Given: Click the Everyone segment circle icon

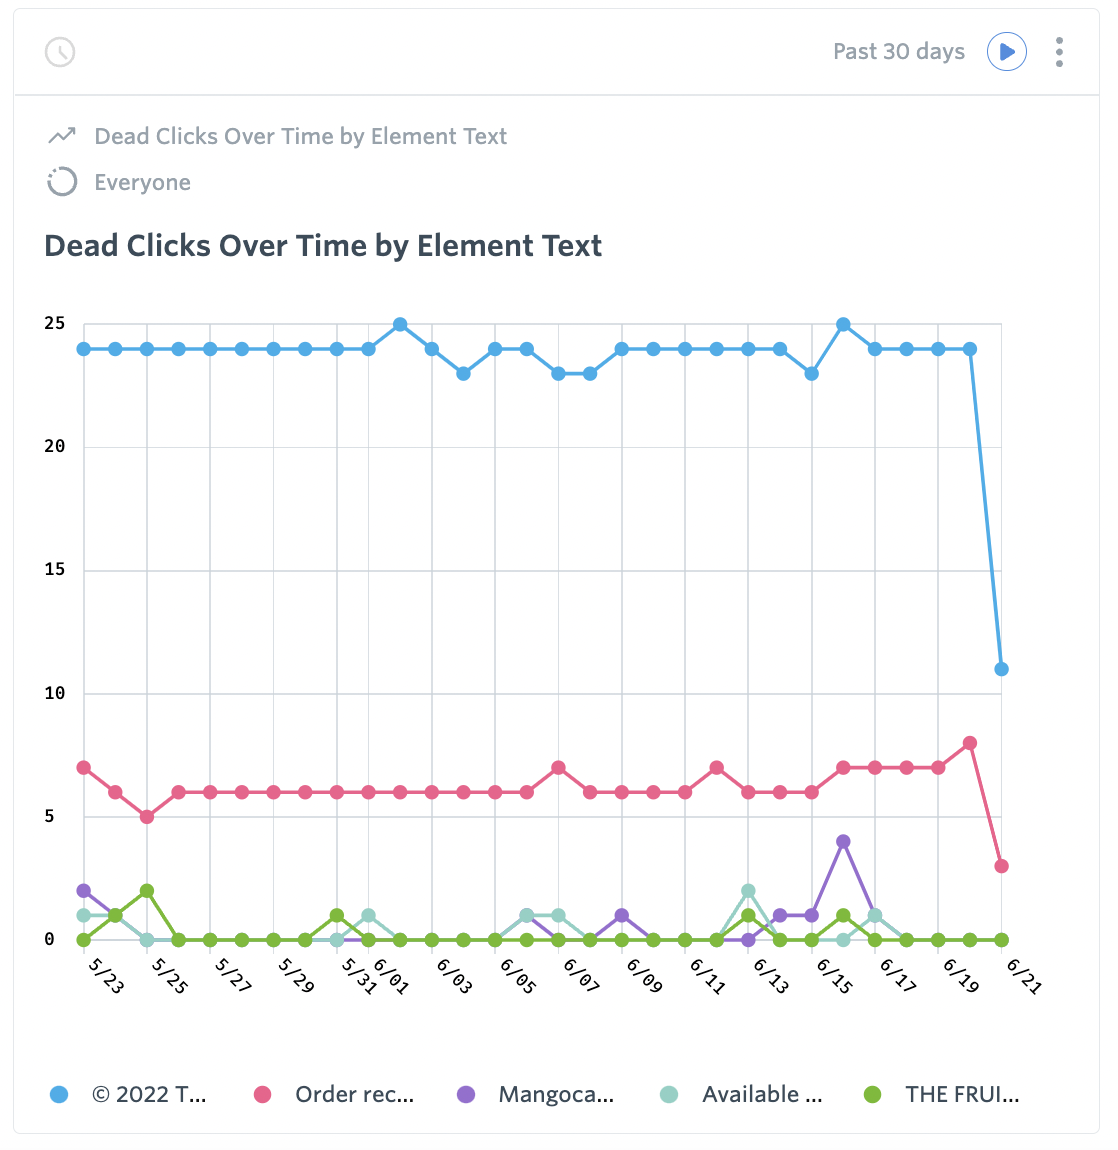Looking at the screenshot, I should tap(61, 182).
